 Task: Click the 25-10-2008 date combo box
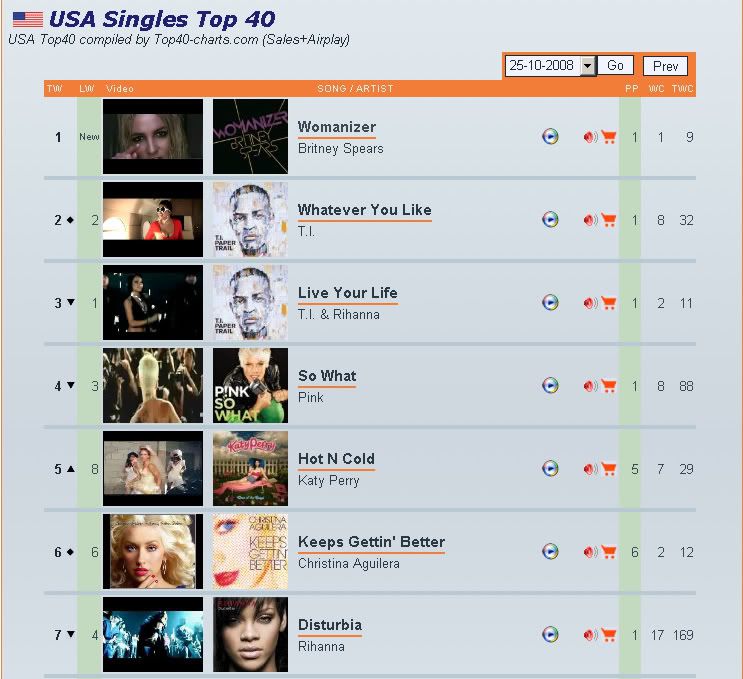pyautogui.click(x=550, y=66)
